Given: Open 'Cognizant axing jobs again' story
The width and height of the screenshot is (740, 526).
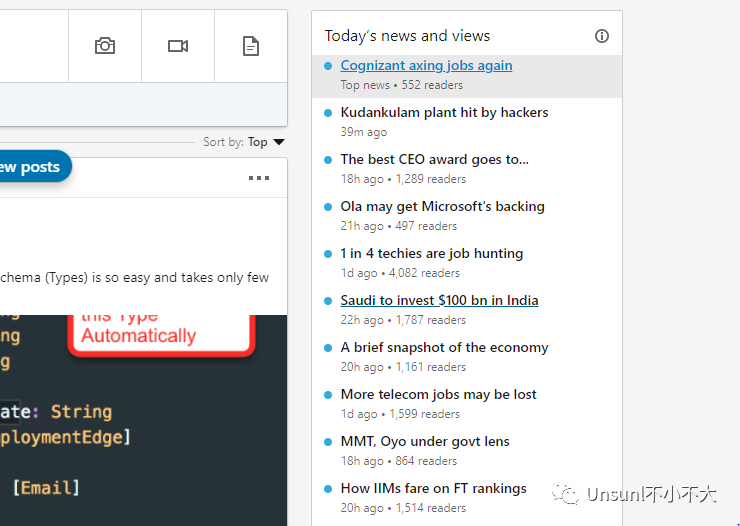Looking at the screenshot, I should pyautogui.click(x=426, y=65).
